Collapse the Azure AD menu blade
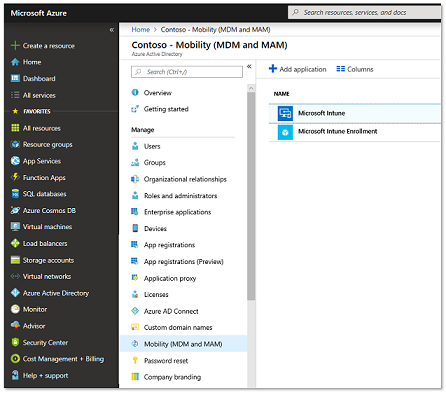This screenshot has height=395, width=446. (x=249, y=67)
